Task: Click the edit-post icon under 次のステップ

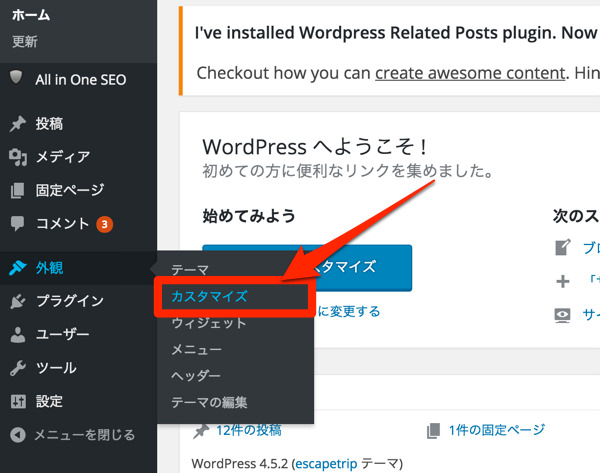Action: pos(563,248)
